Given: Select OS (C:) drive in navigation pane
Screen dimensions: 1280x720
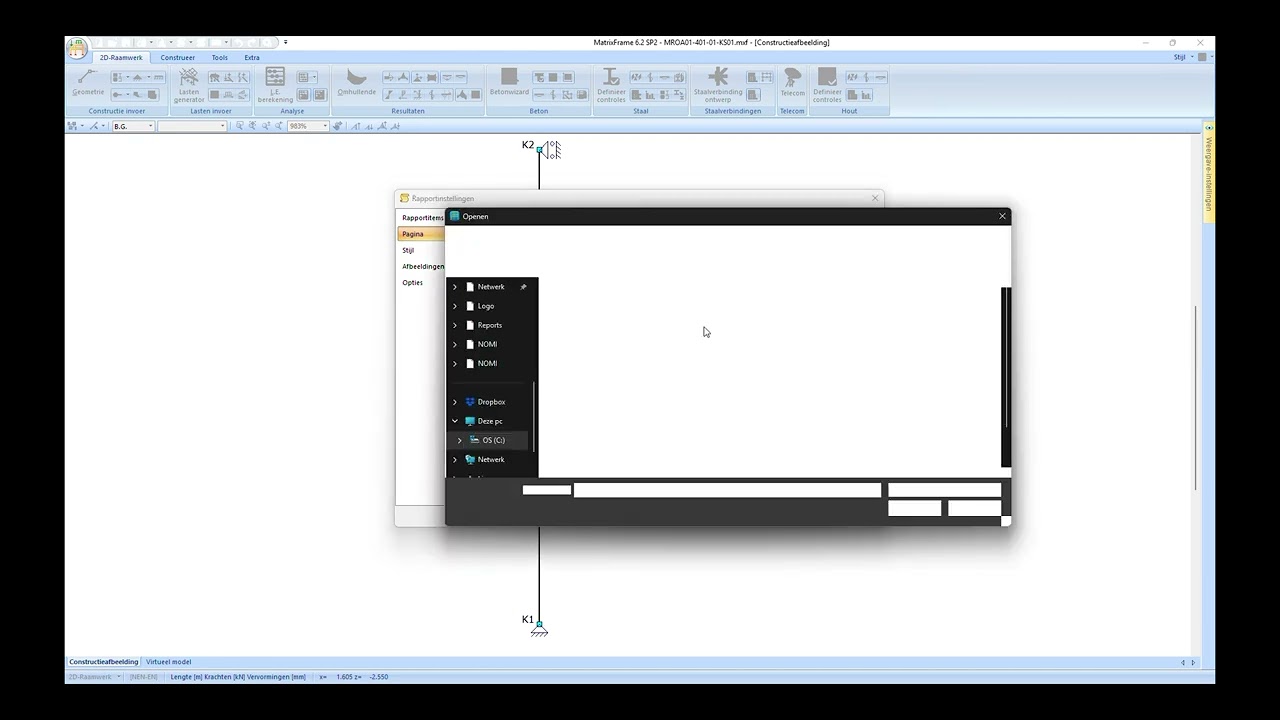Looking at the screenshot, I should (x=492, y=440).
